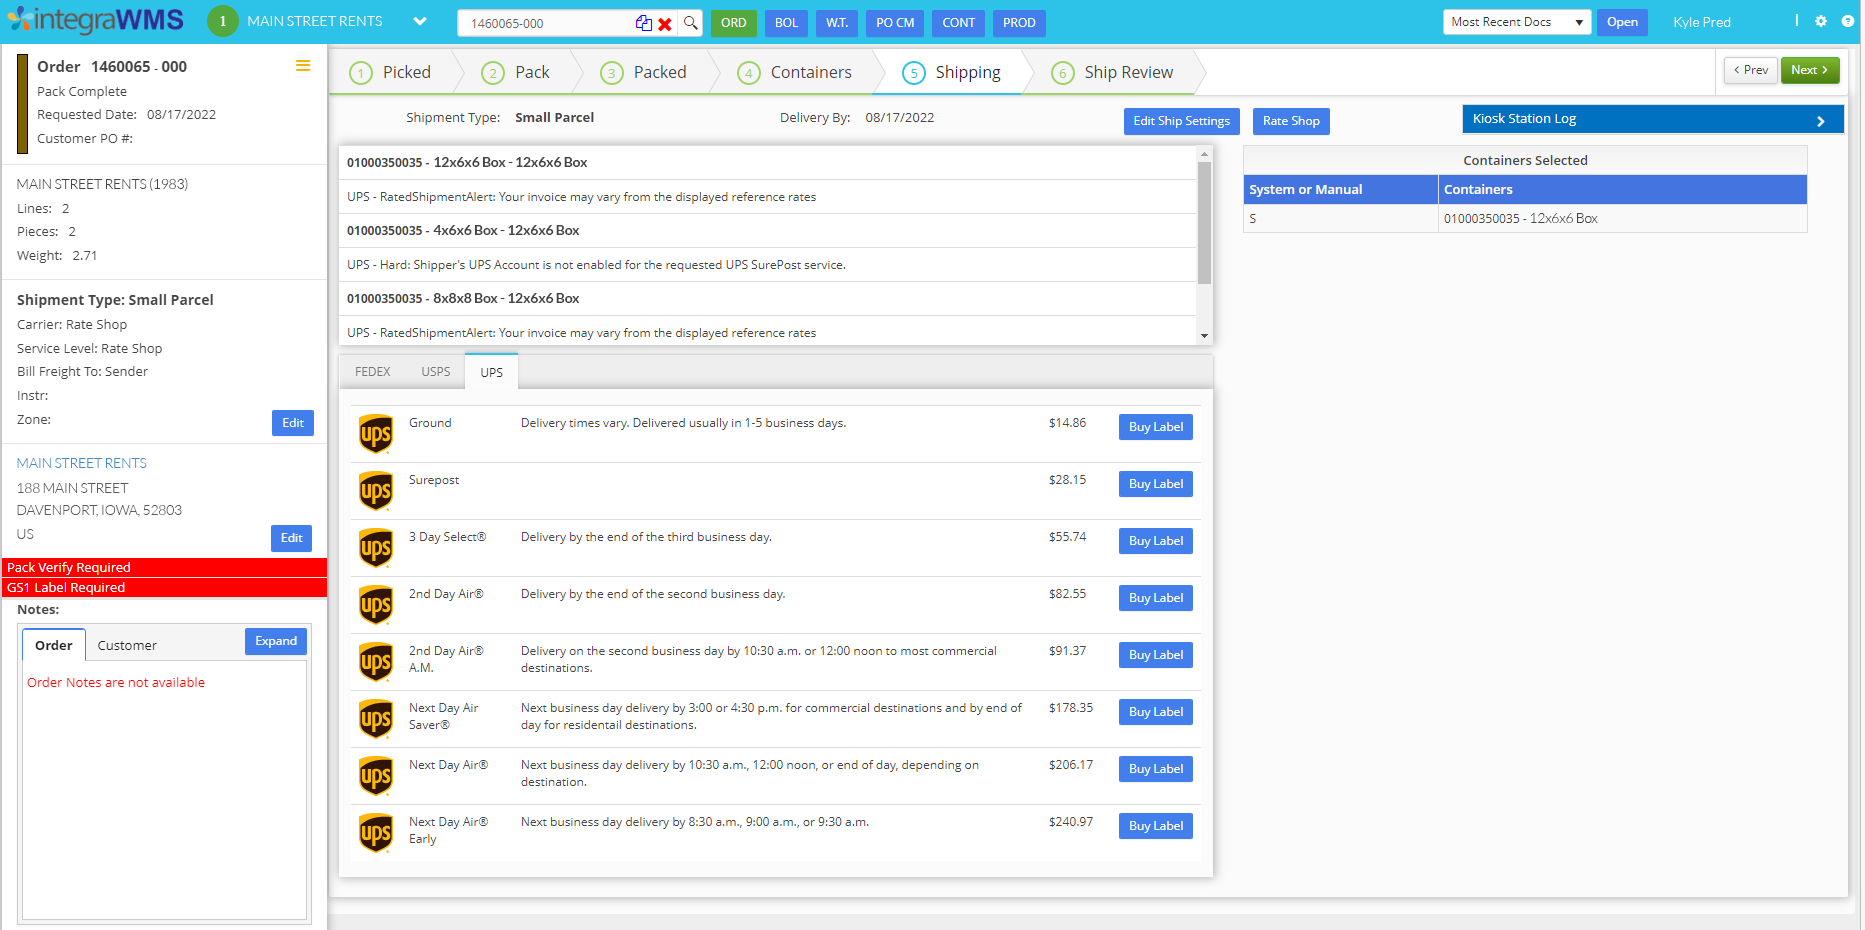Expand the Kiosk Station Log panel arrow

point(1821,121)
